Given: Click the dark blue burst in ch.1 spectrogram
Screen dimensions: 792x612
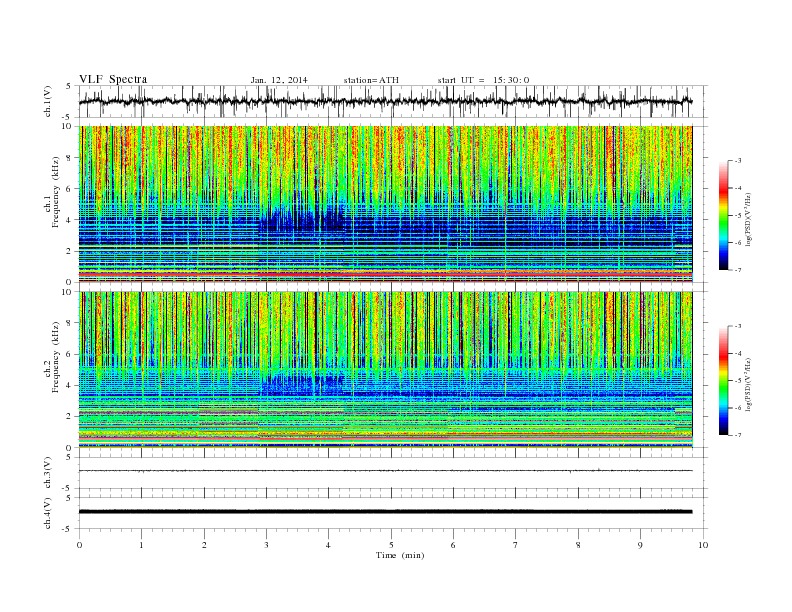Looking at the screenshot, I should click(303, 218).
